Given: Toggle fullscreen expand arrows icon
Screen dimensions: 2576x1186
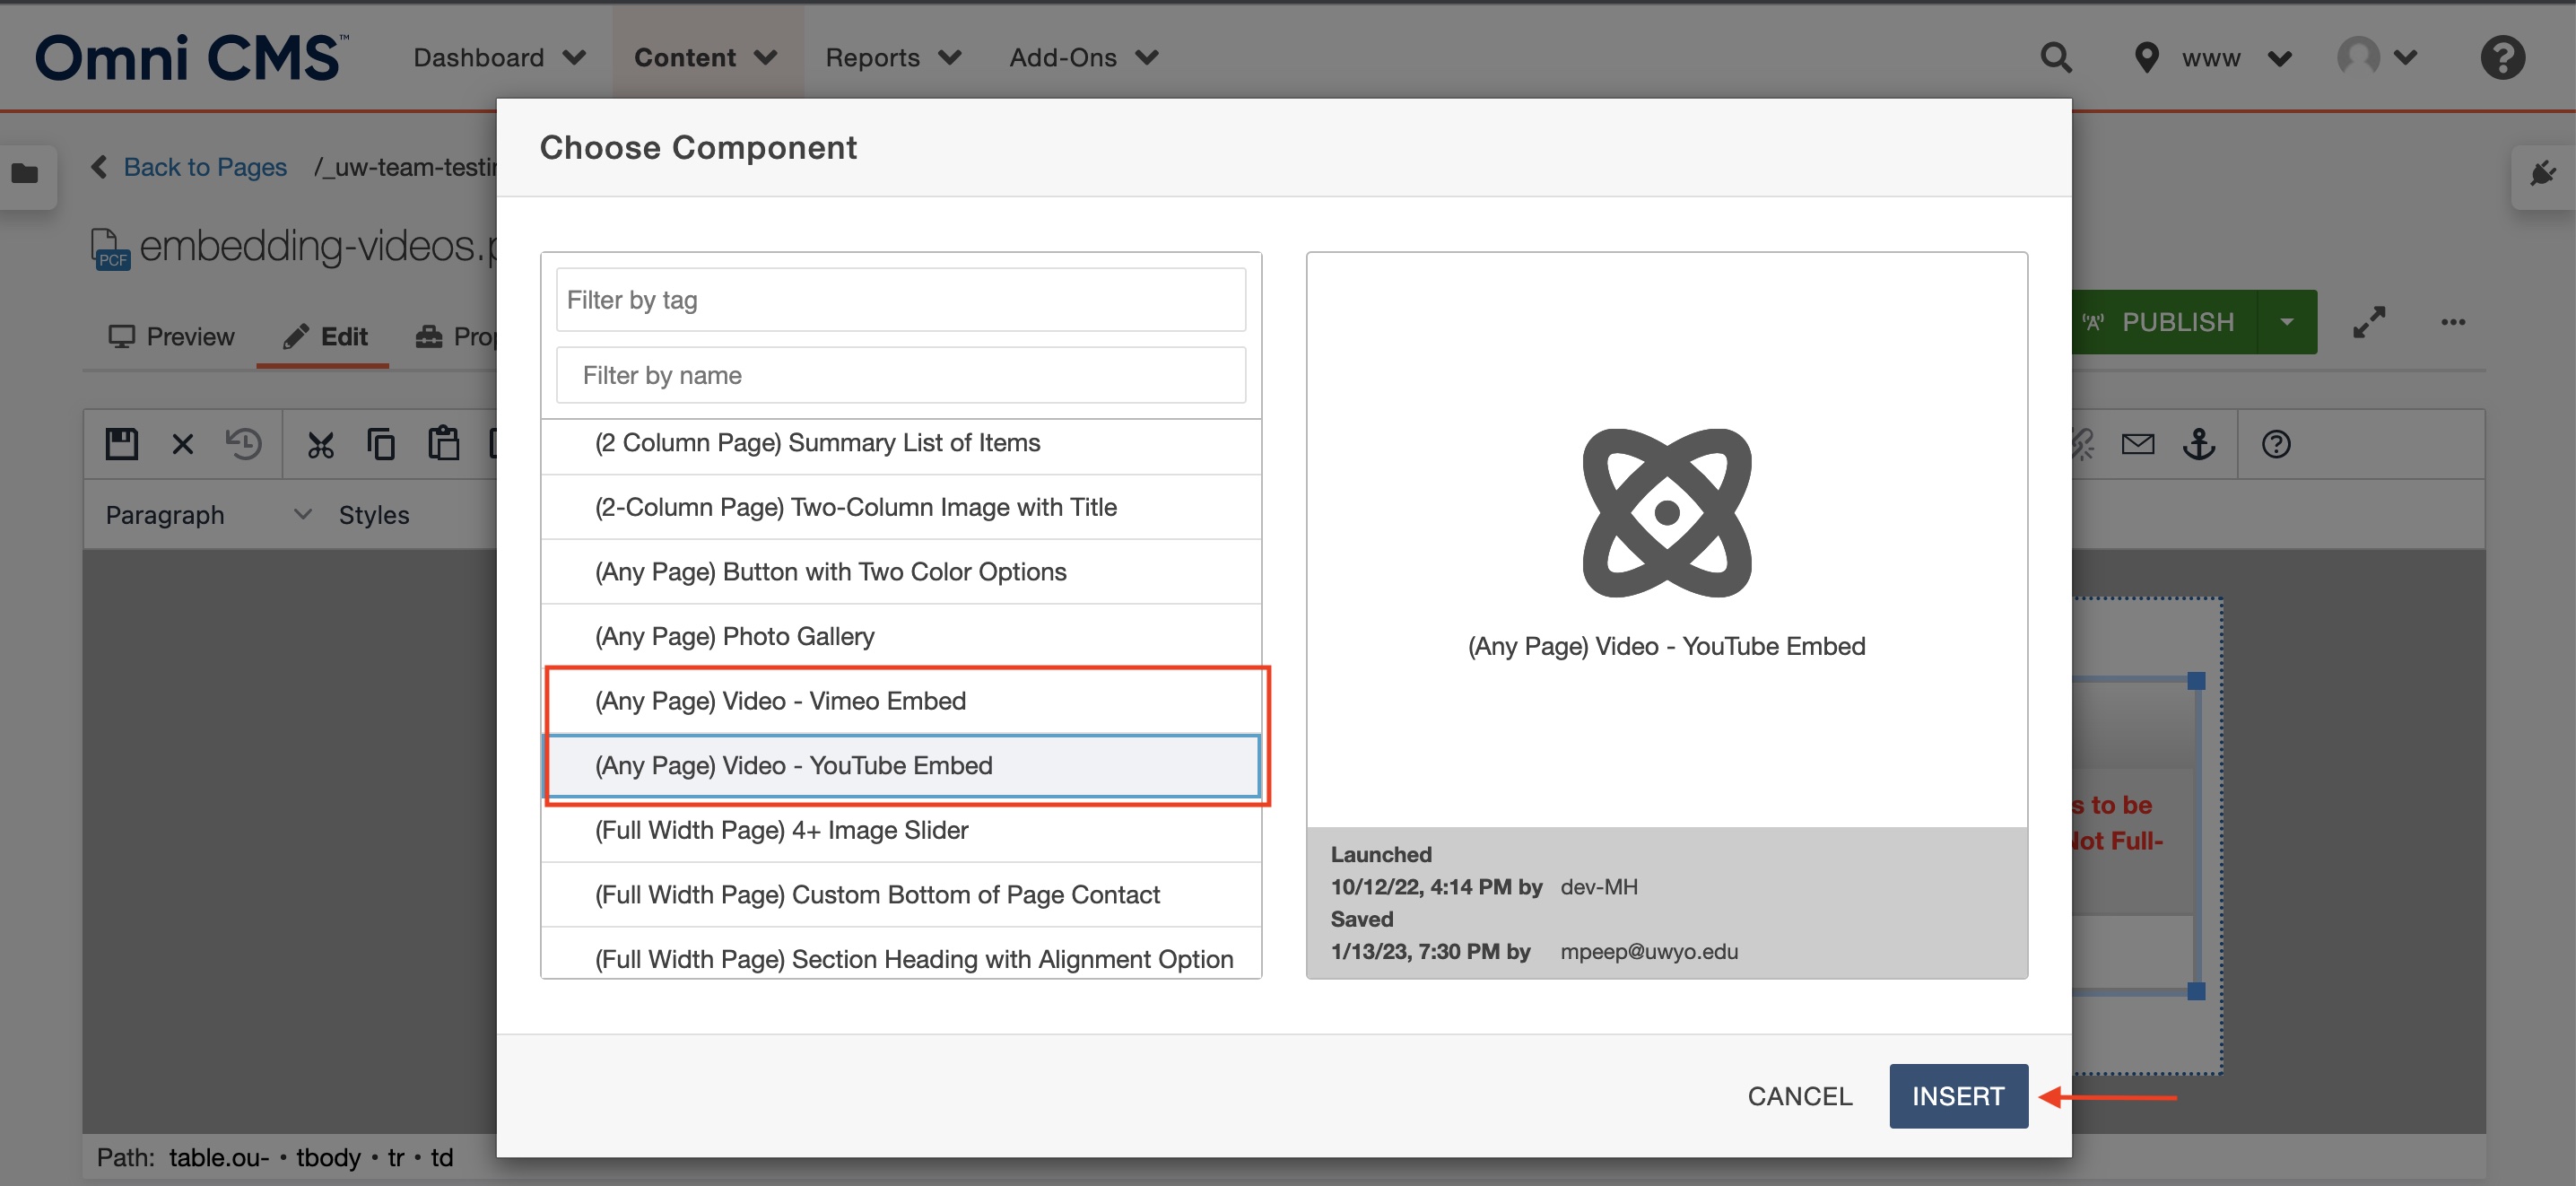Looking at the screenshot, I should click(x=2369, y=322).
